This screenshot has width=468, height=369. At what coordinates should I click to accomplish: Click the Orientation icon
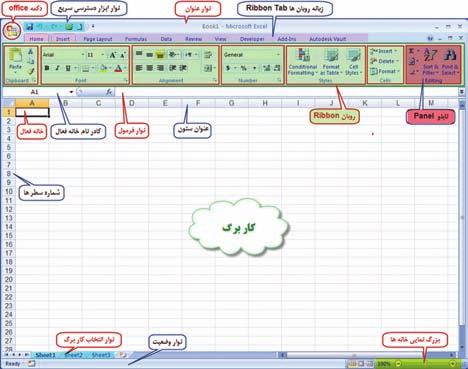(x=172, y=54)
